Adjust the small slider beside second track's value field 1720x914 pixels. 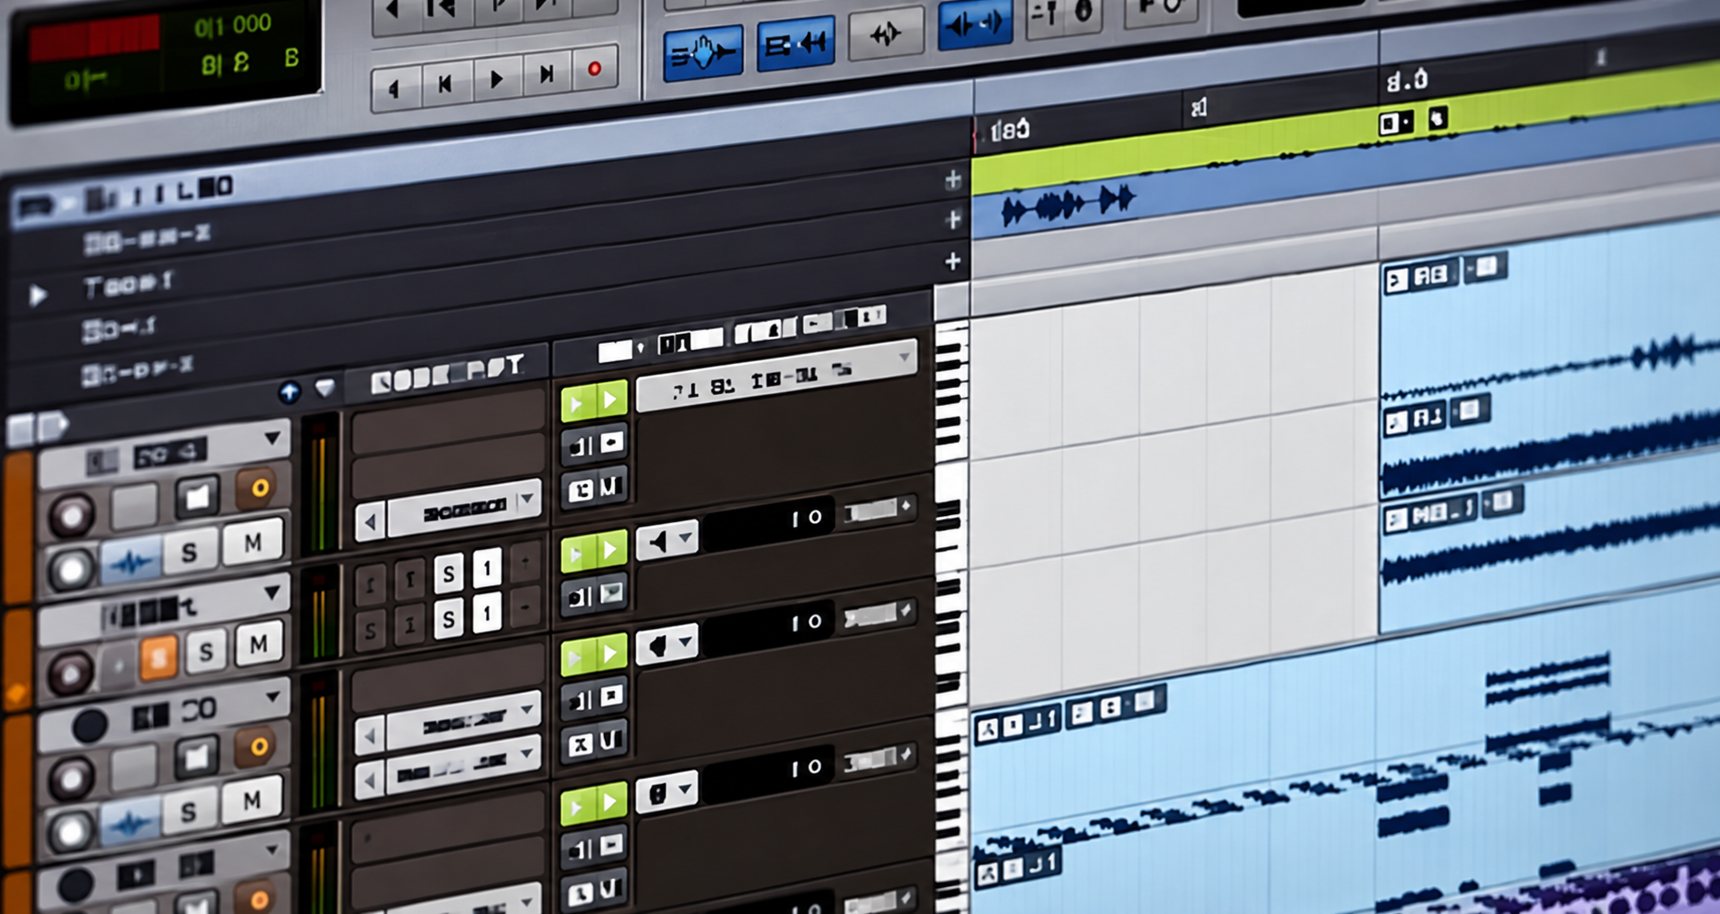(x=877, y=512)
